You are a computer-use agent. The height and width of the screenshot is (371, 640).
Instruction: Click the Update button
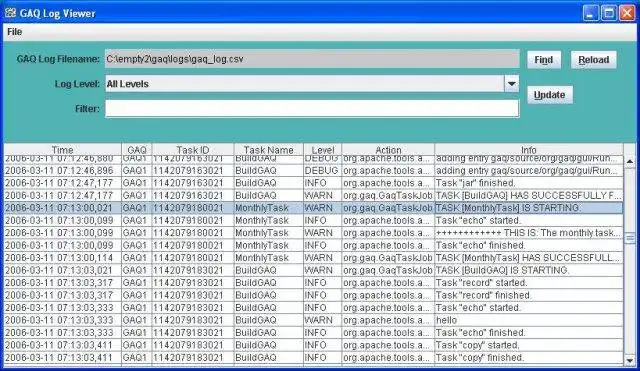[549, 95]
